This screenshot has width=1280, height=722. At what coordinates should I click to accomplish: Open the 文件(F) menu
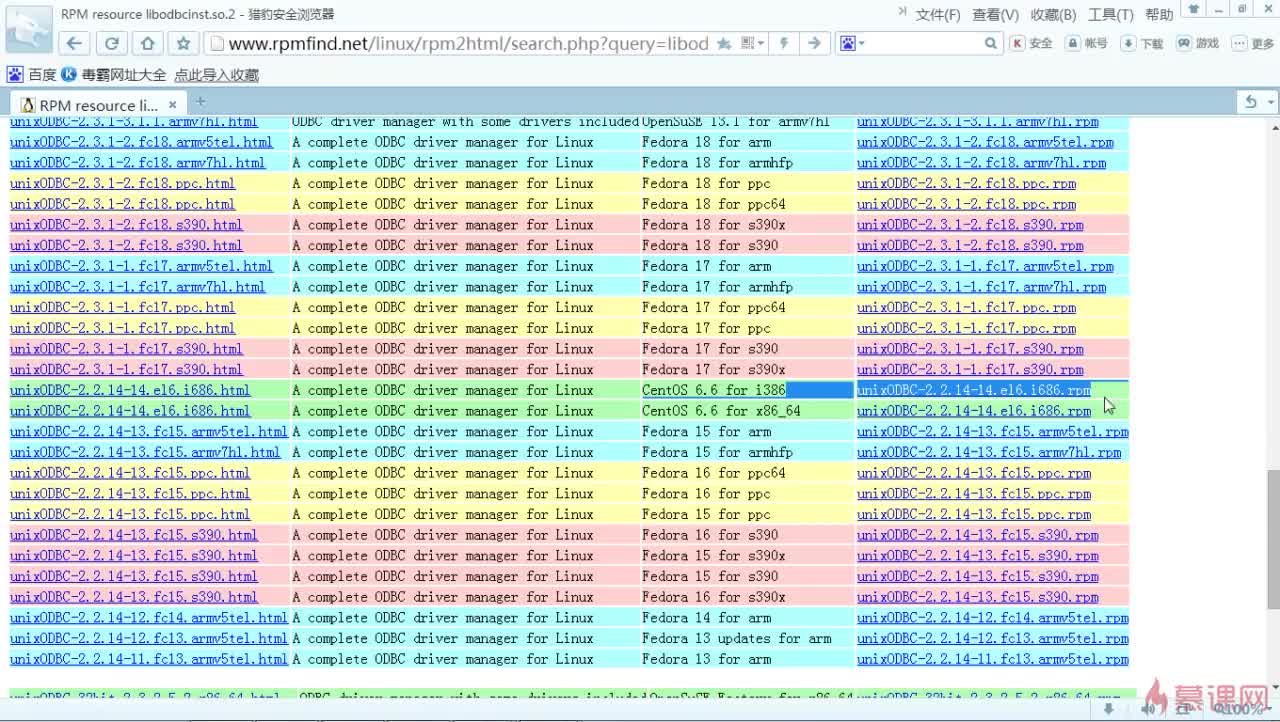(938, 14)
